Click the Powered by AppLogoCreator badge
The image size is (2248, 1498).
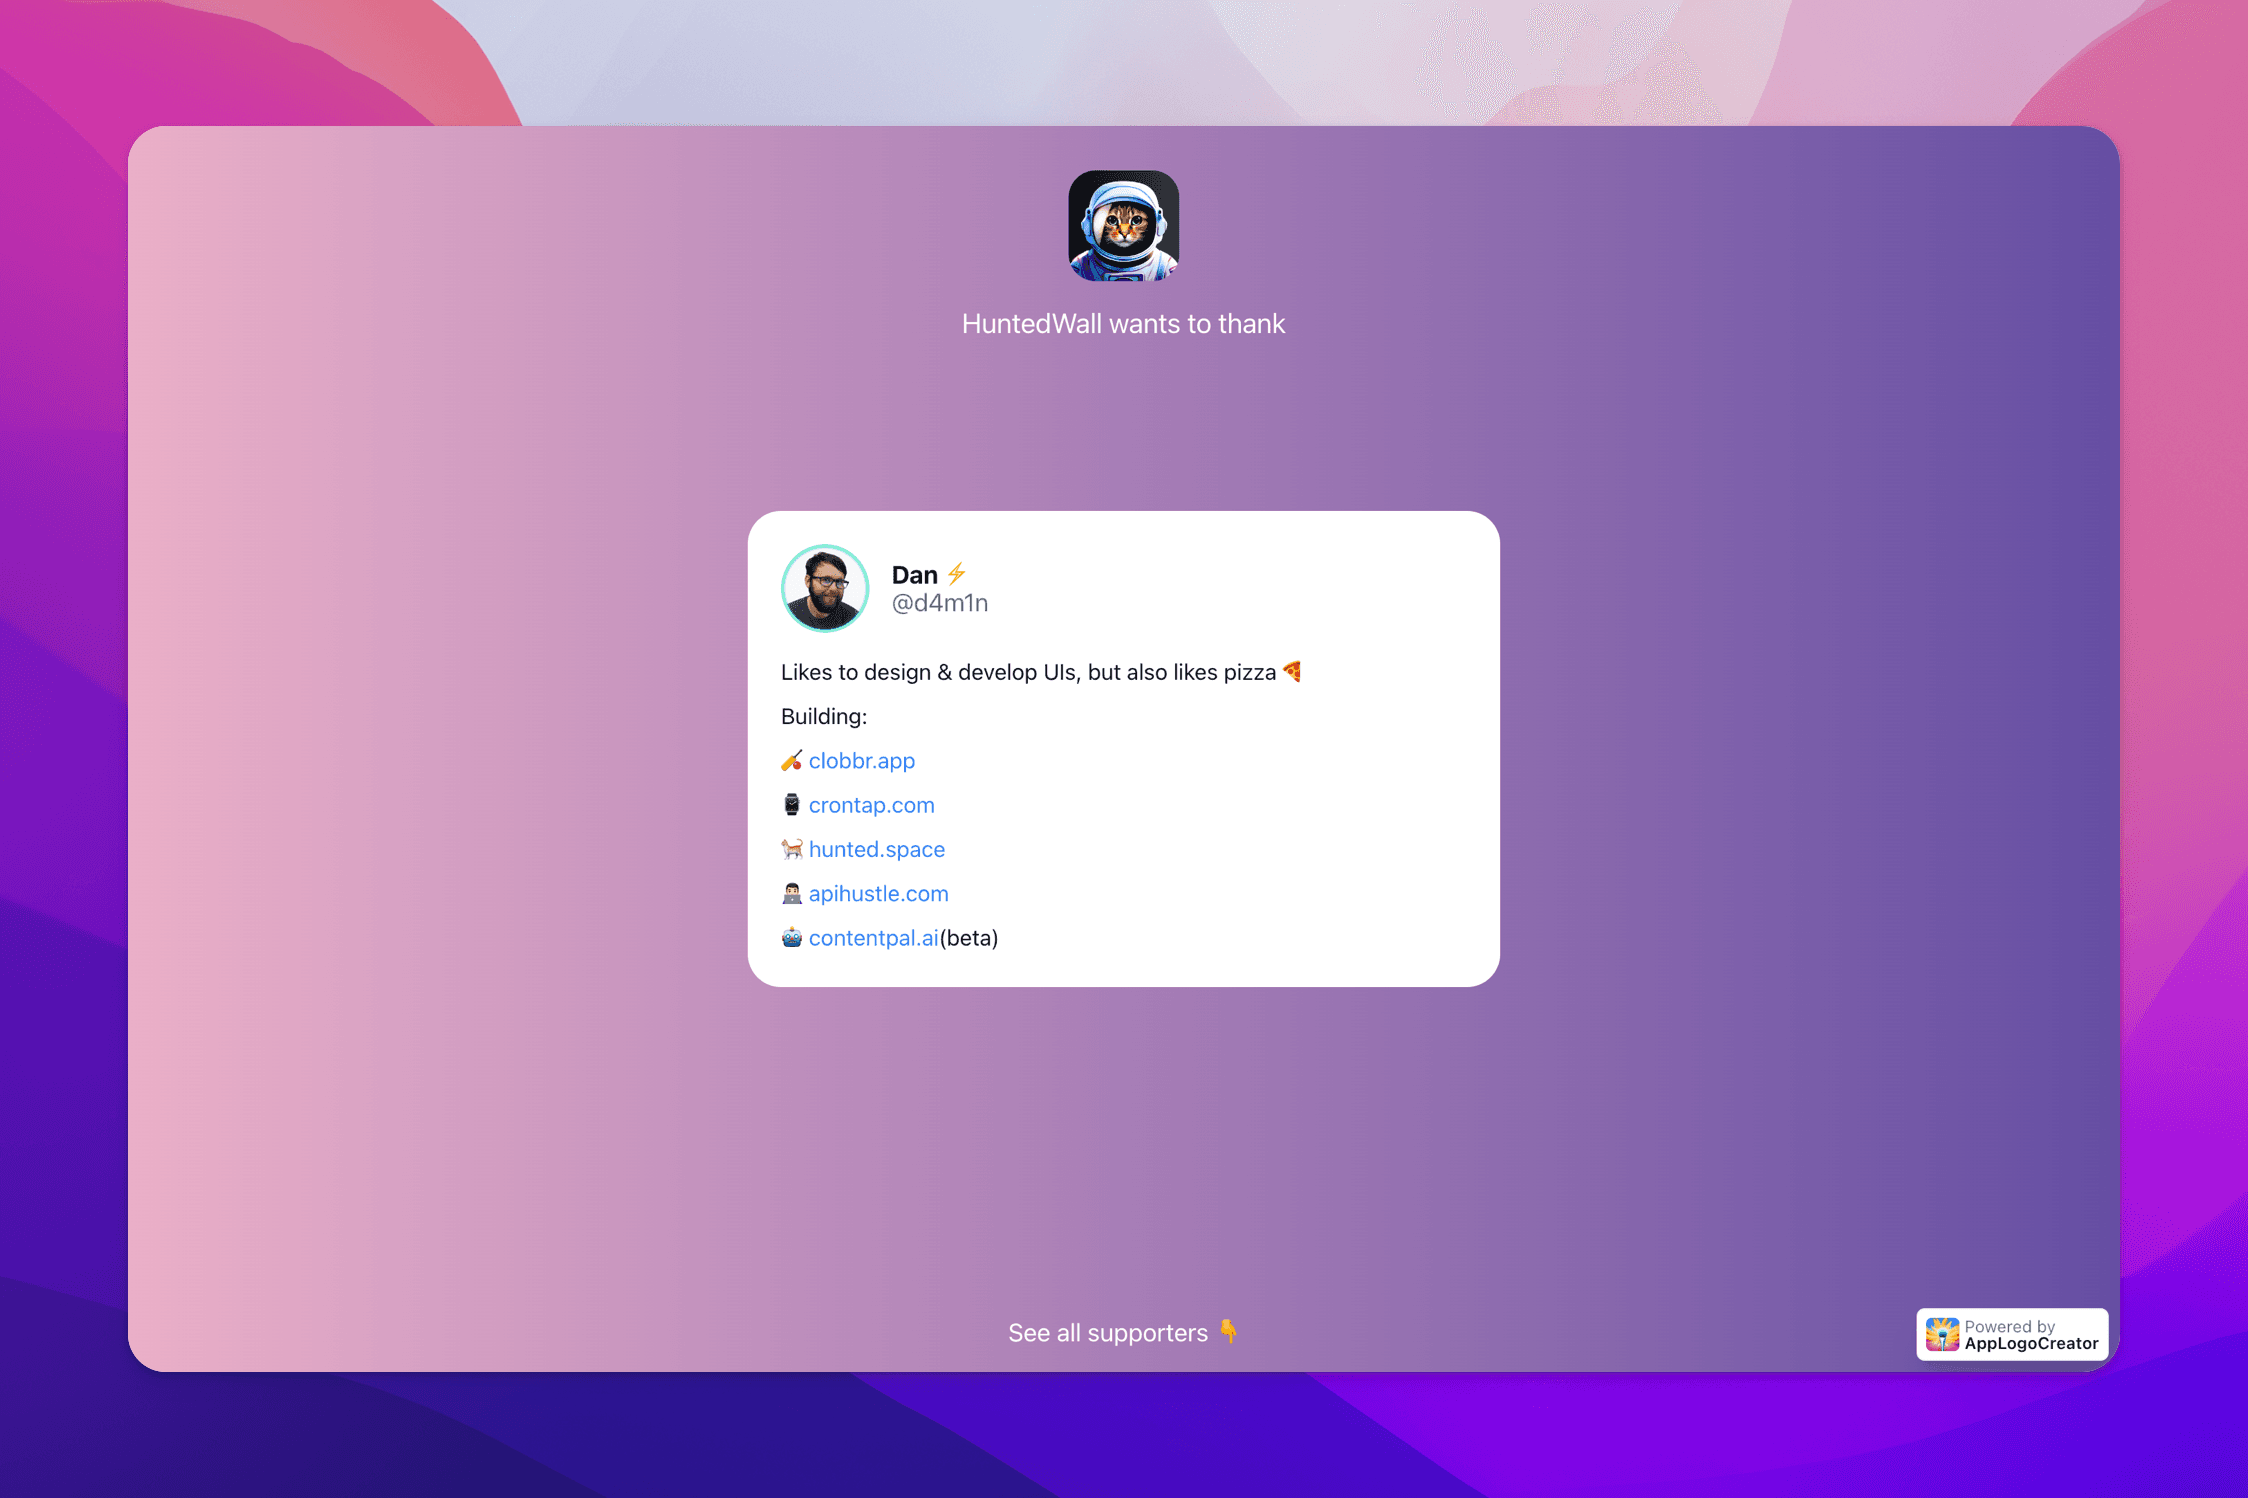2012,1335
